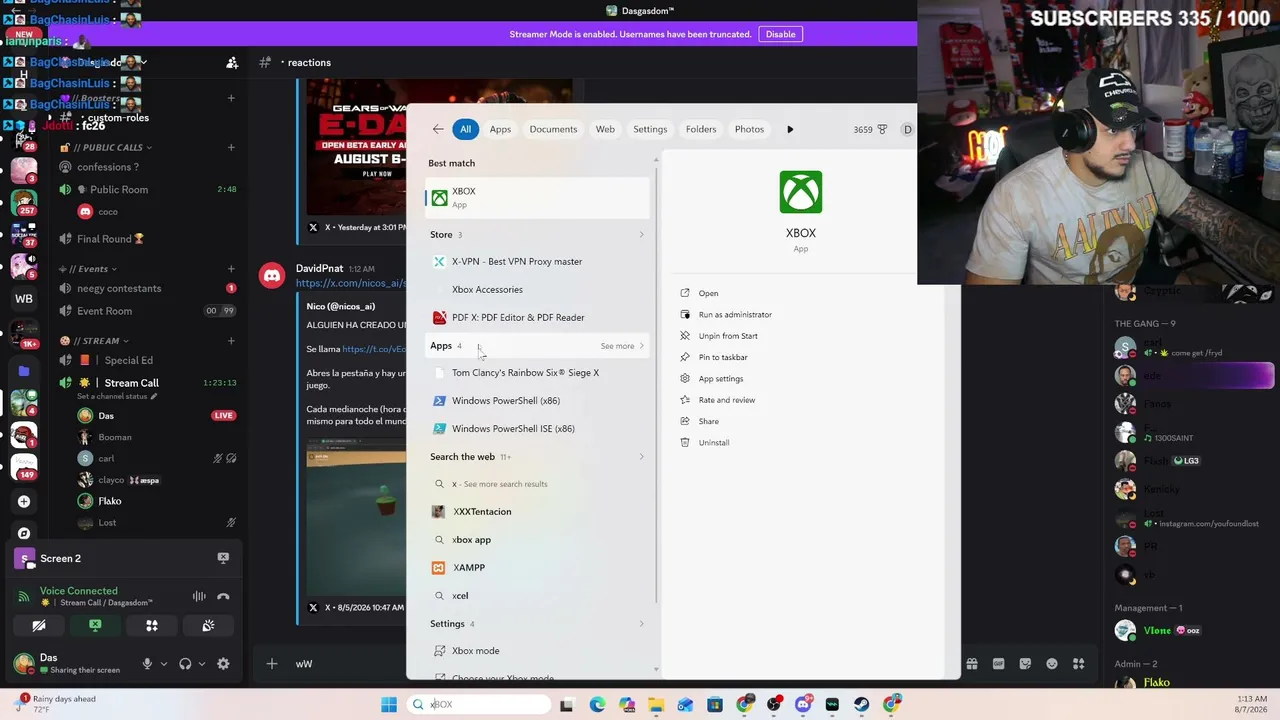Collapse the PUBLIC CALLS category
This screenshot has width=1280, height=720.
click(x=106, y=148)
